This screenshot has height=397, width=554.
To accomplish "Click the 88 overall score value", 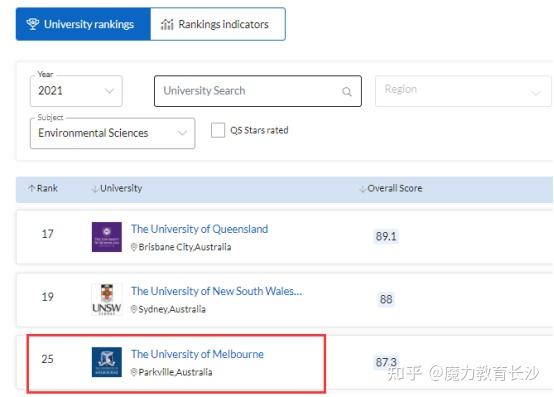I will pos(386,299).
